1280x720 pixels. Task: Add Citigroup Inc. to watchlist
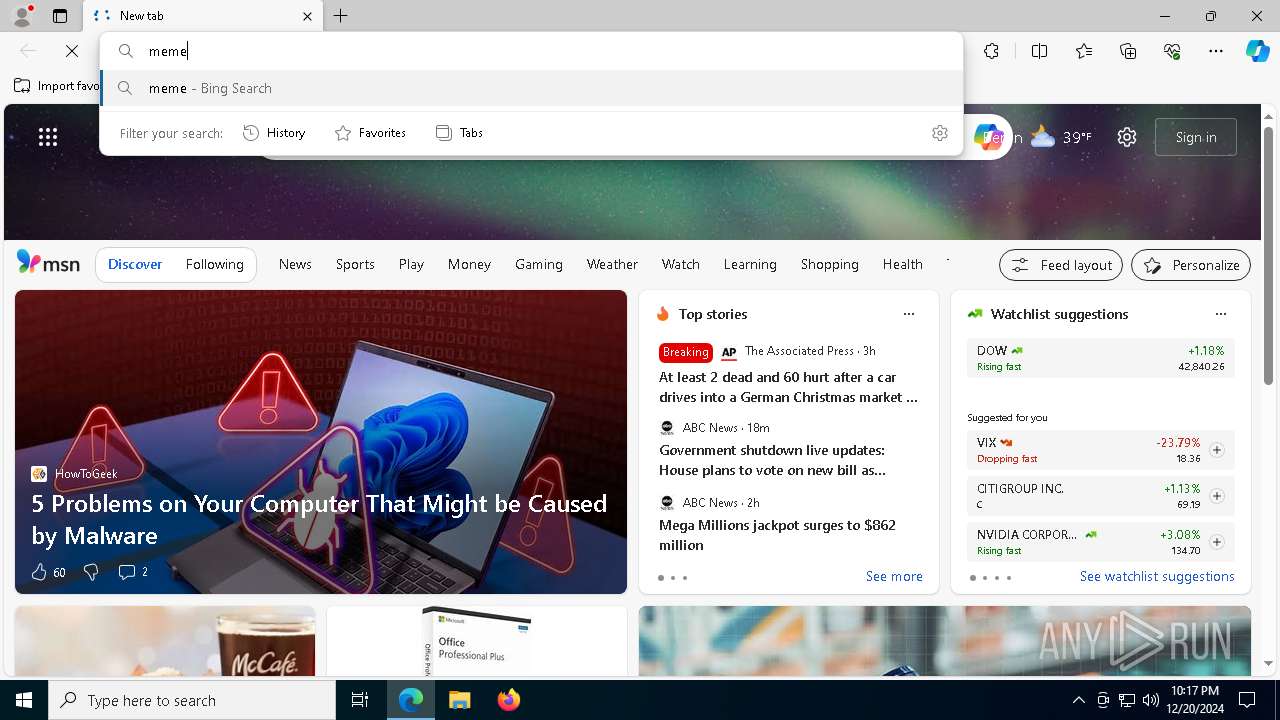[x=1216, y=496]
